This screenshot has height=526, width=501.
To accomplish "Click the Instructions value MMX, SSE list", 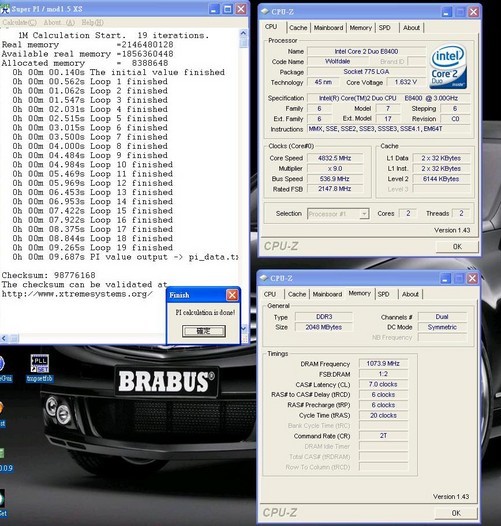I will (389, 129).
